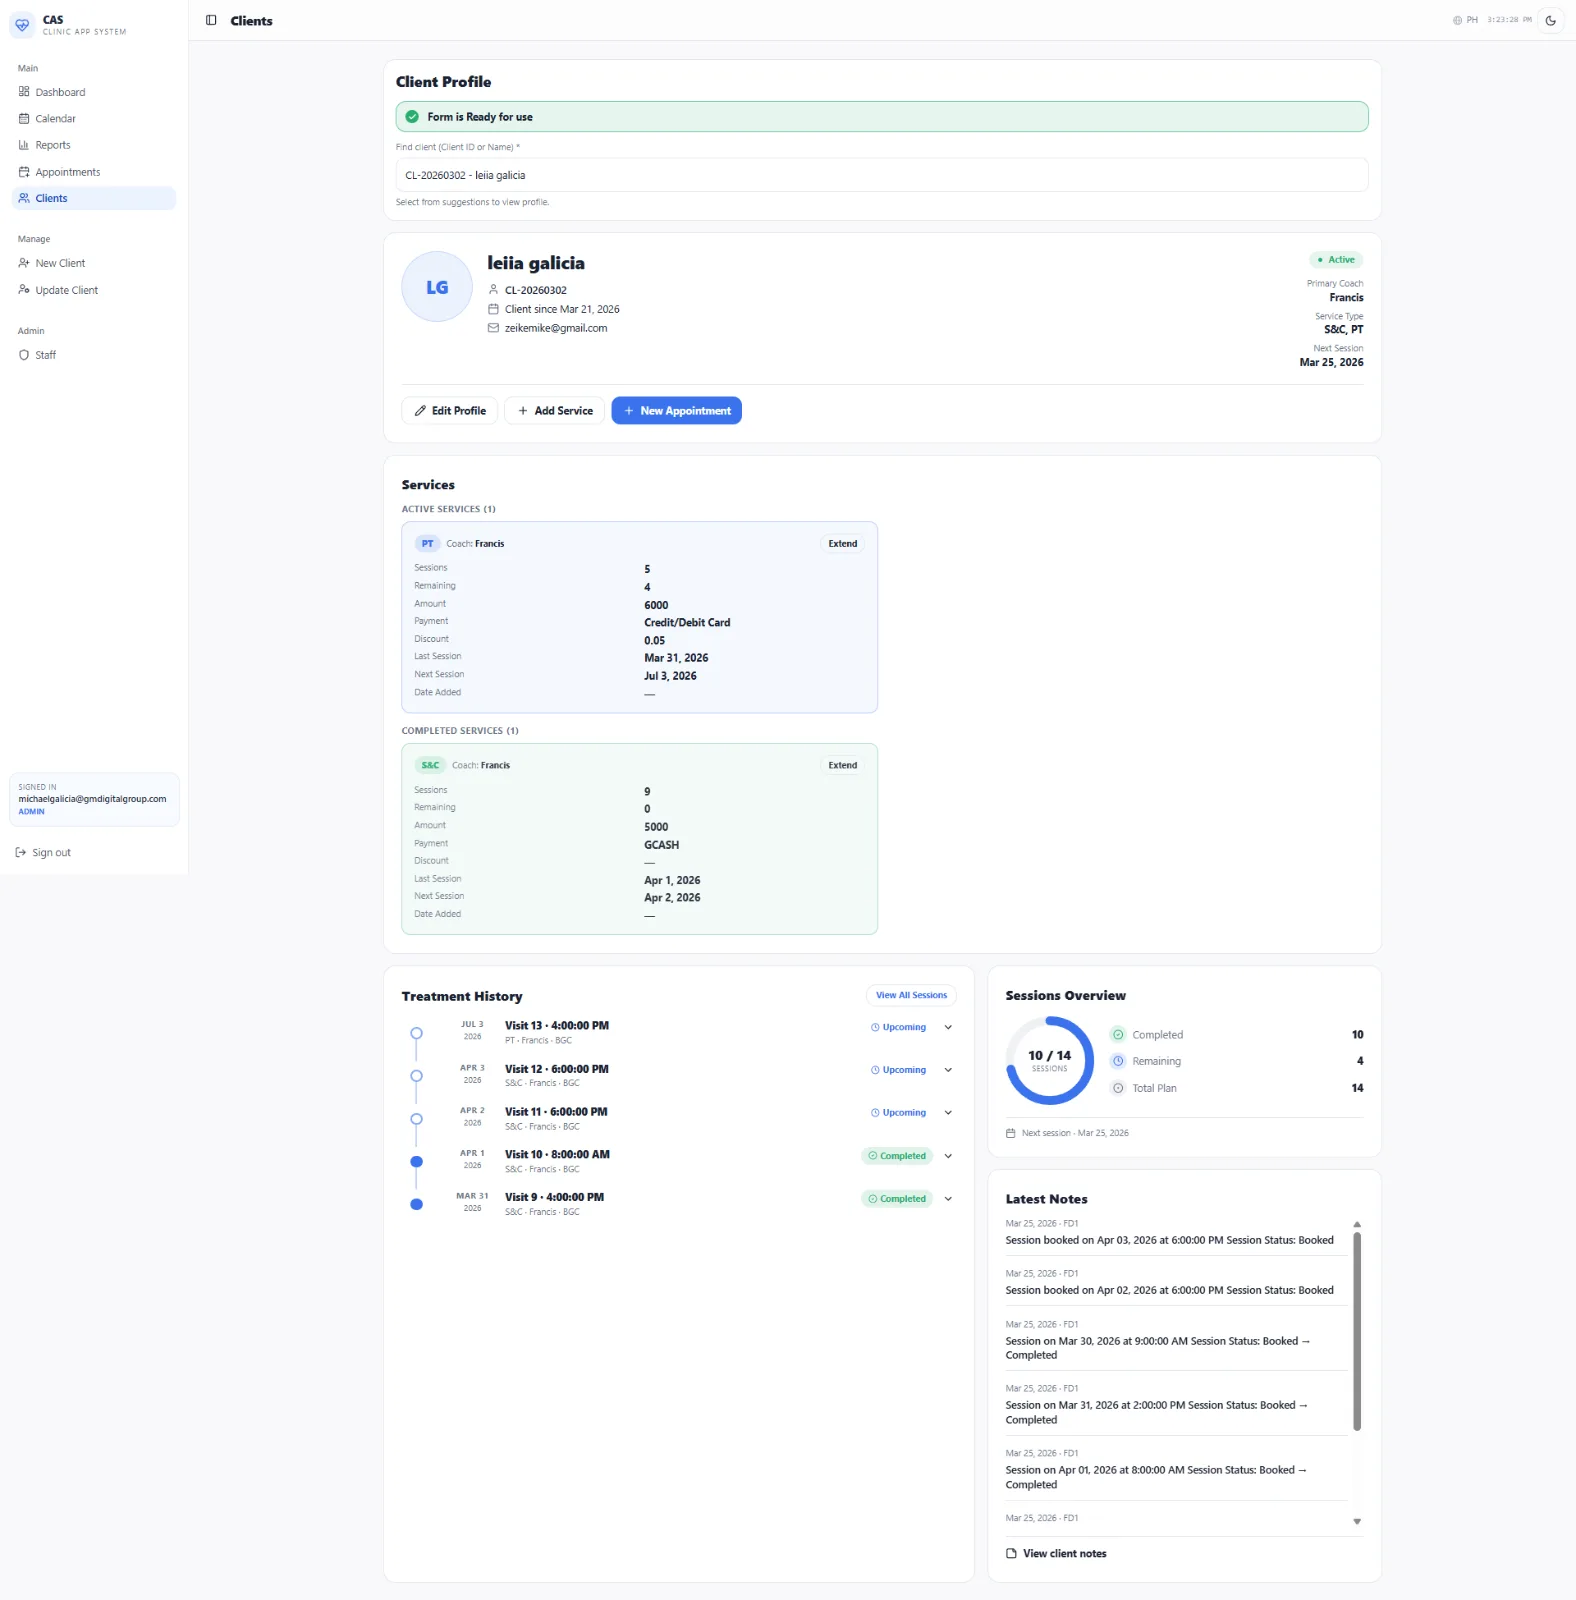Click the Credit/Debit Card payment value
This screenshot has width=1576, height=1600.
click(x=687, y=623)
